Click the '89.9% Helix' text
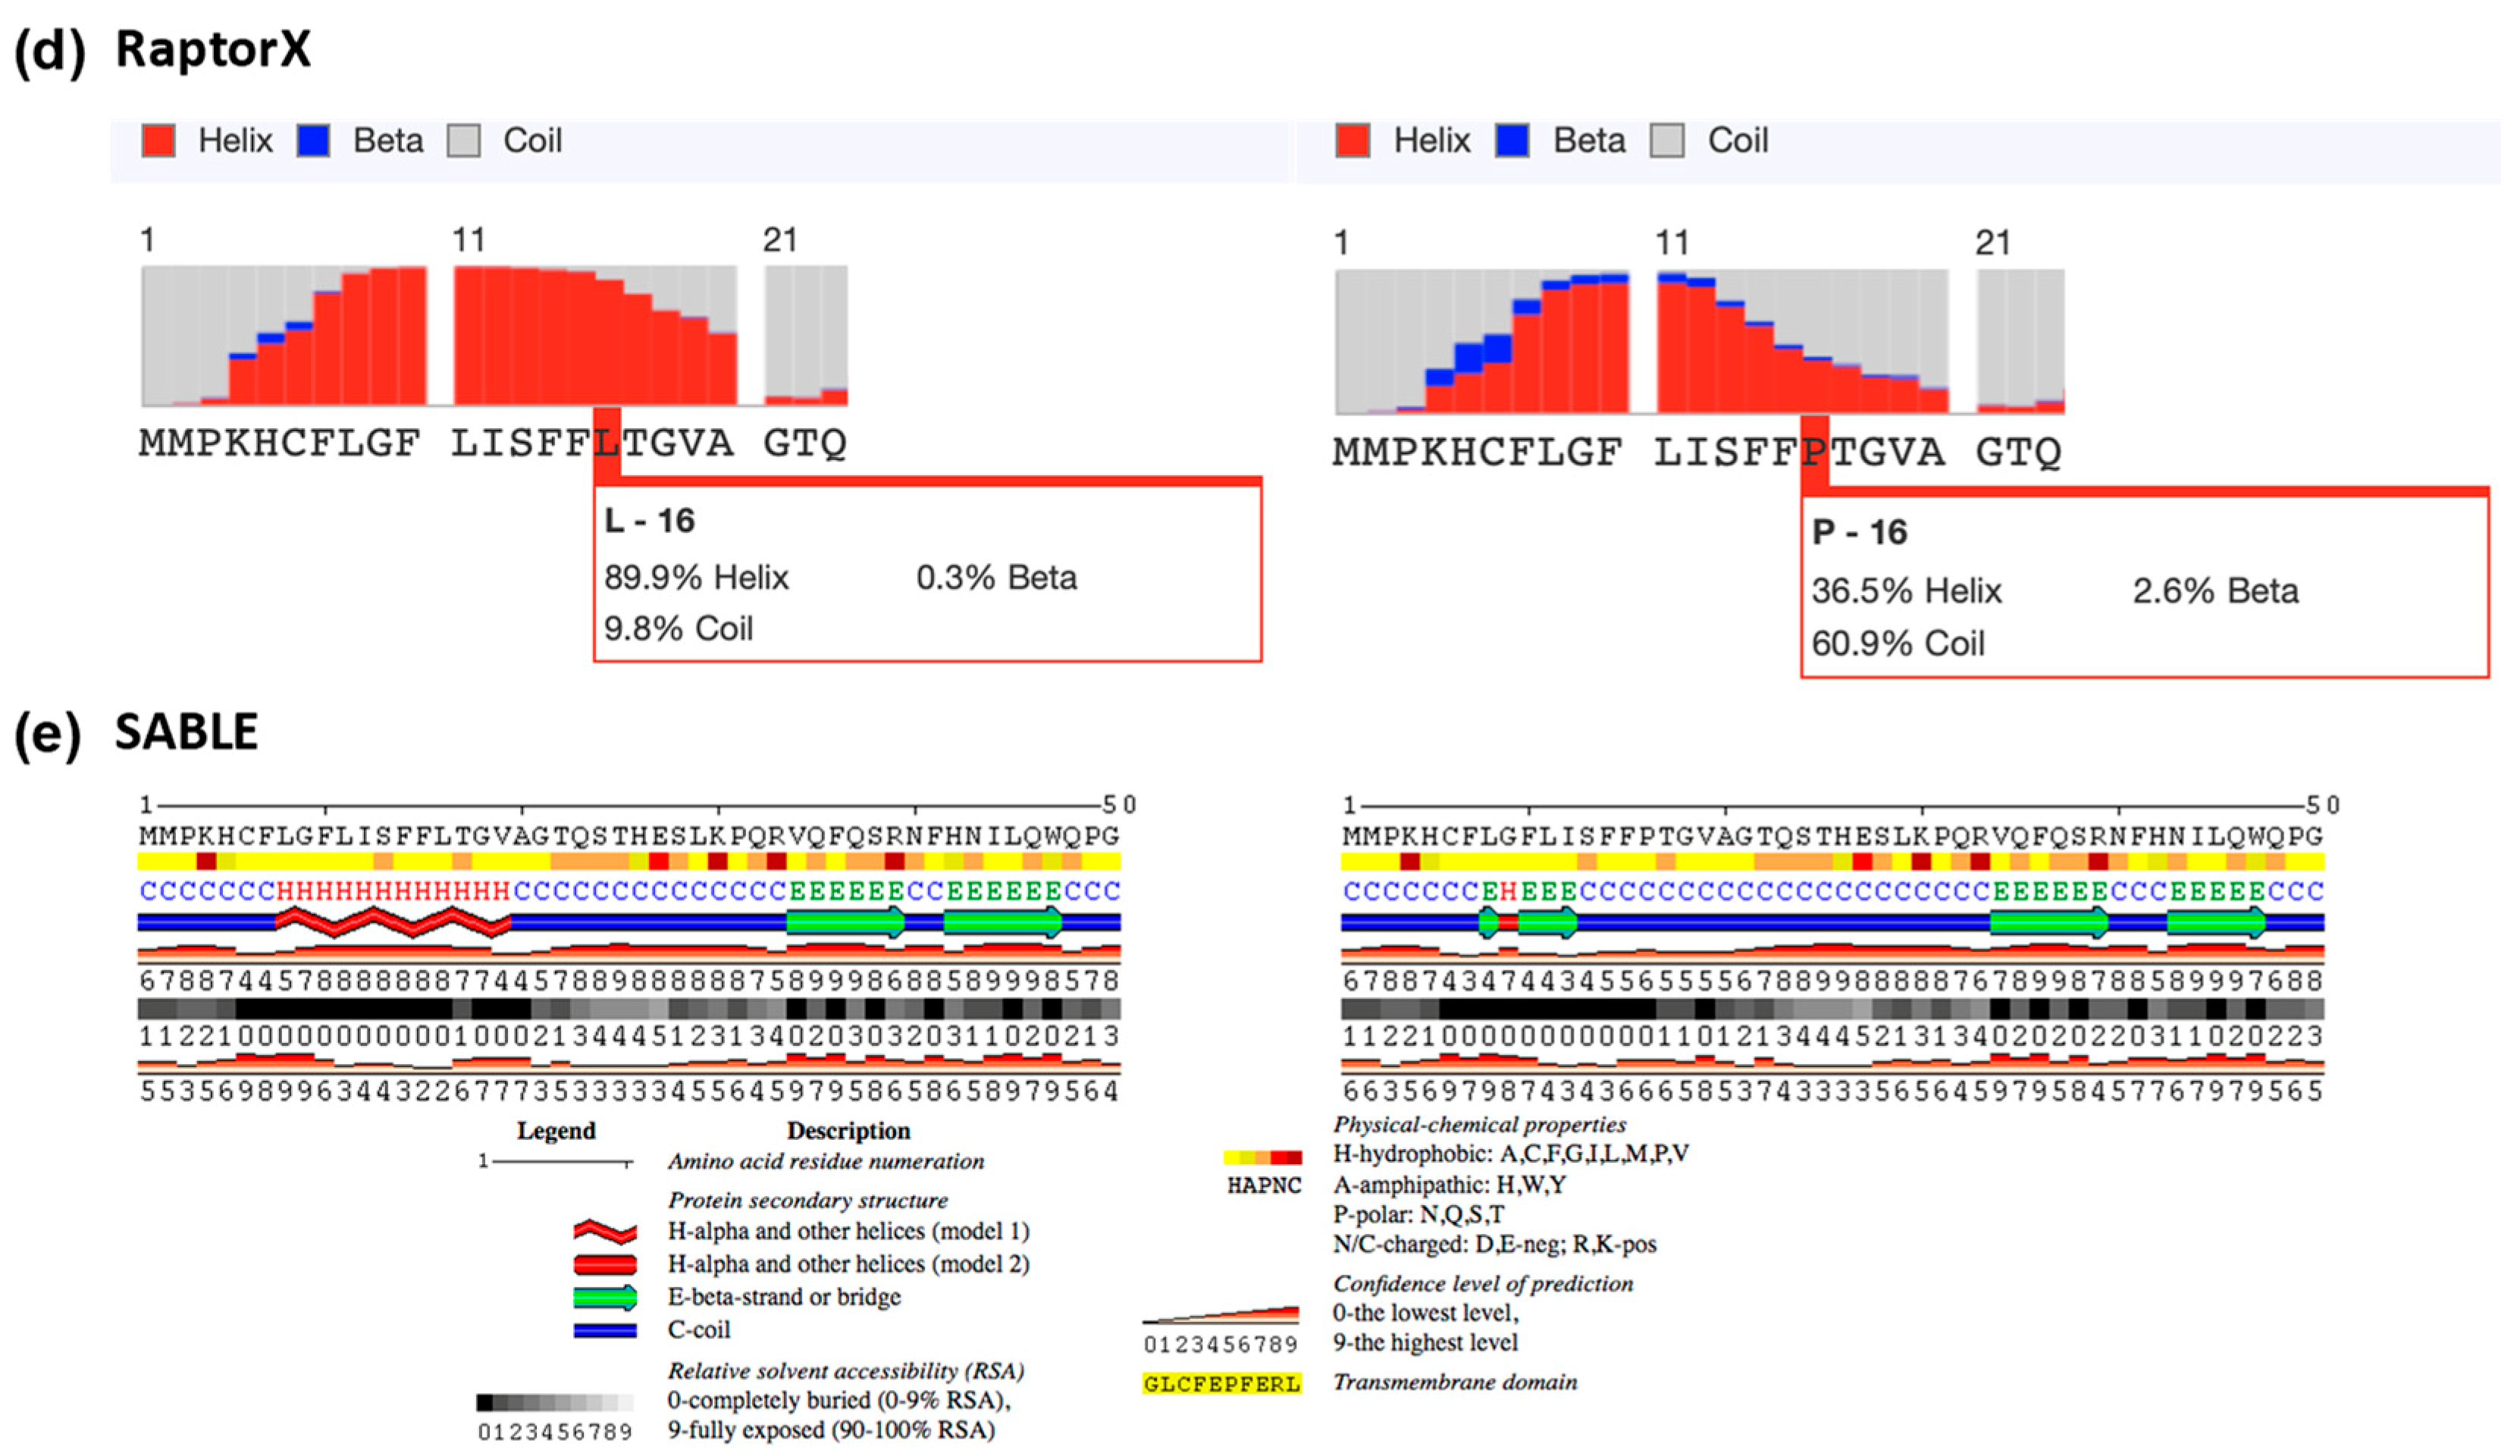The width and height of the screenshot is (2520, 1456). pyautogui.click(x=696, y=578)
